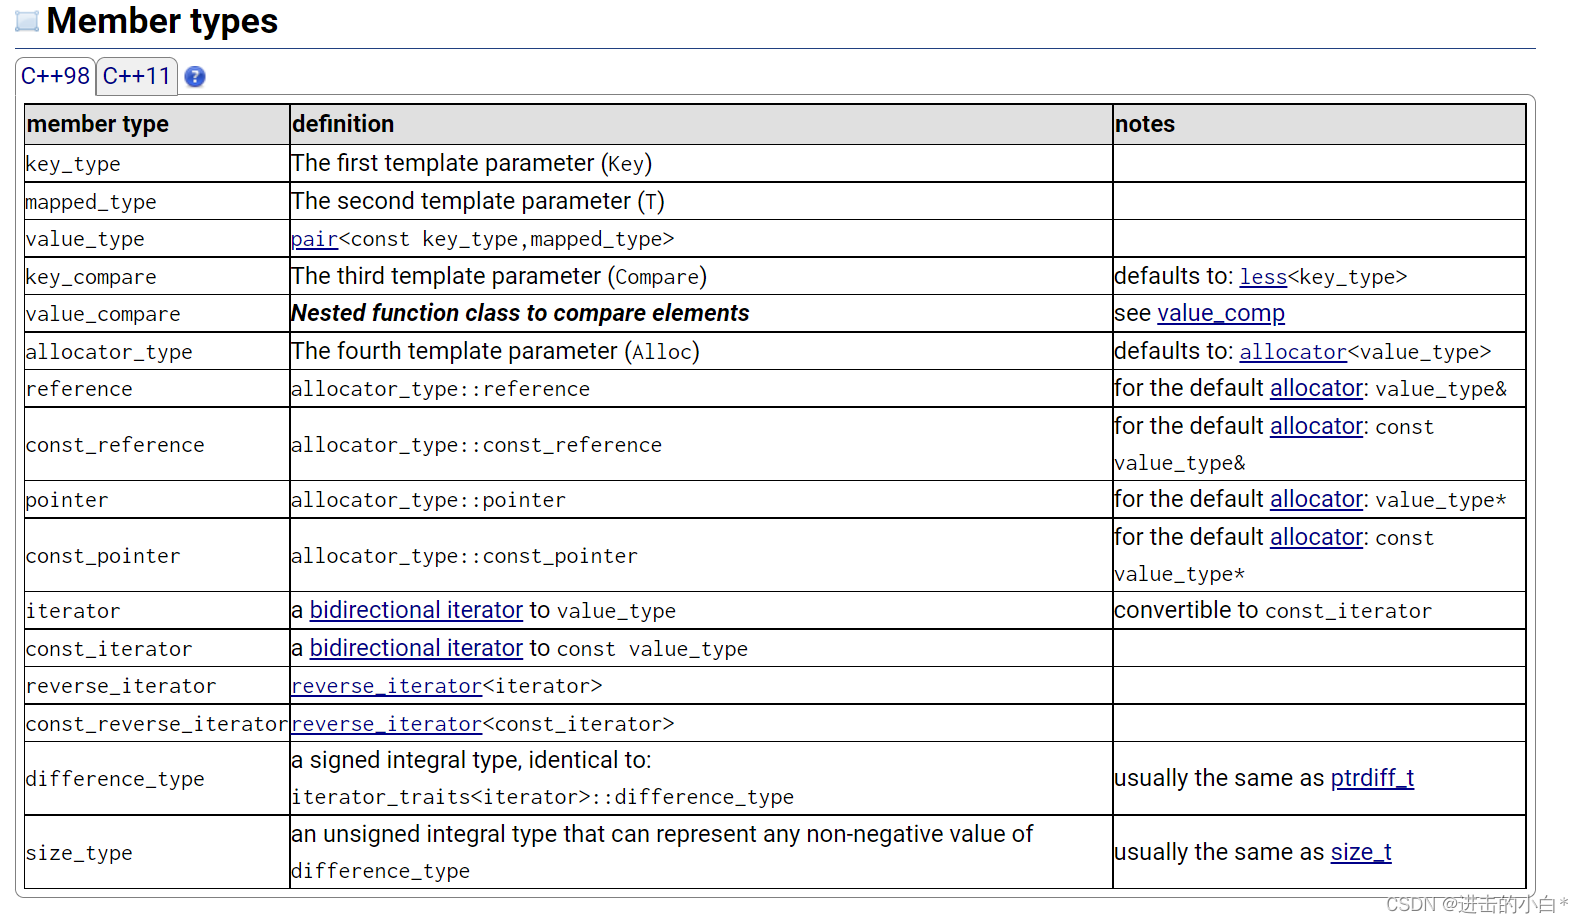1583x923 pixels.
Task: Click the allocator_type::const_pointer definition
Action: (464, 556)
